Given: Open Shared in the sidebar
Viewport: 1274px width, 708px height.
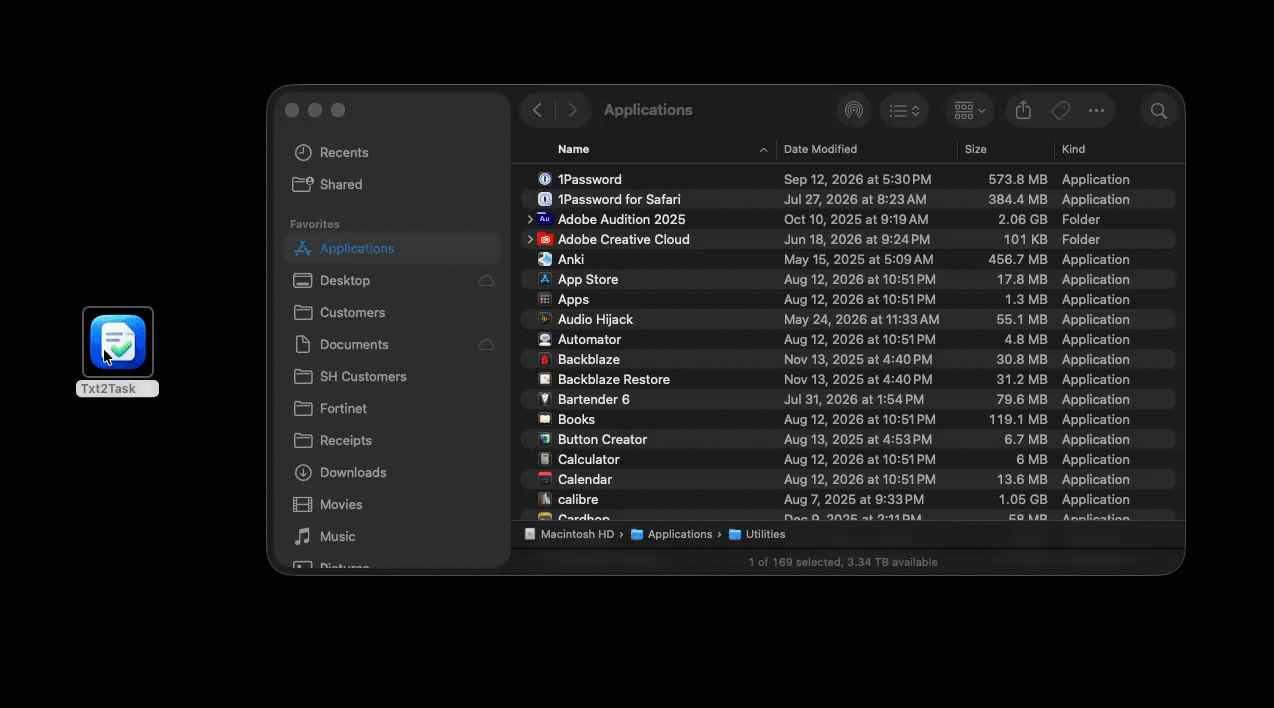Looking at the screenshot, I should (x=392, y=184).
